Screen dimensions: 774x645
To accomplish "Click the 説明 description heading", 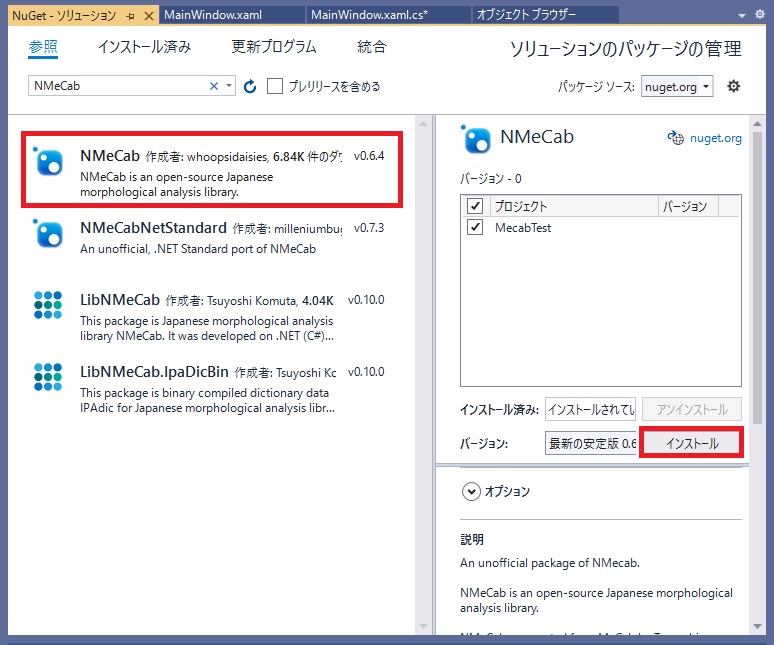I will (x=472, y=539).
